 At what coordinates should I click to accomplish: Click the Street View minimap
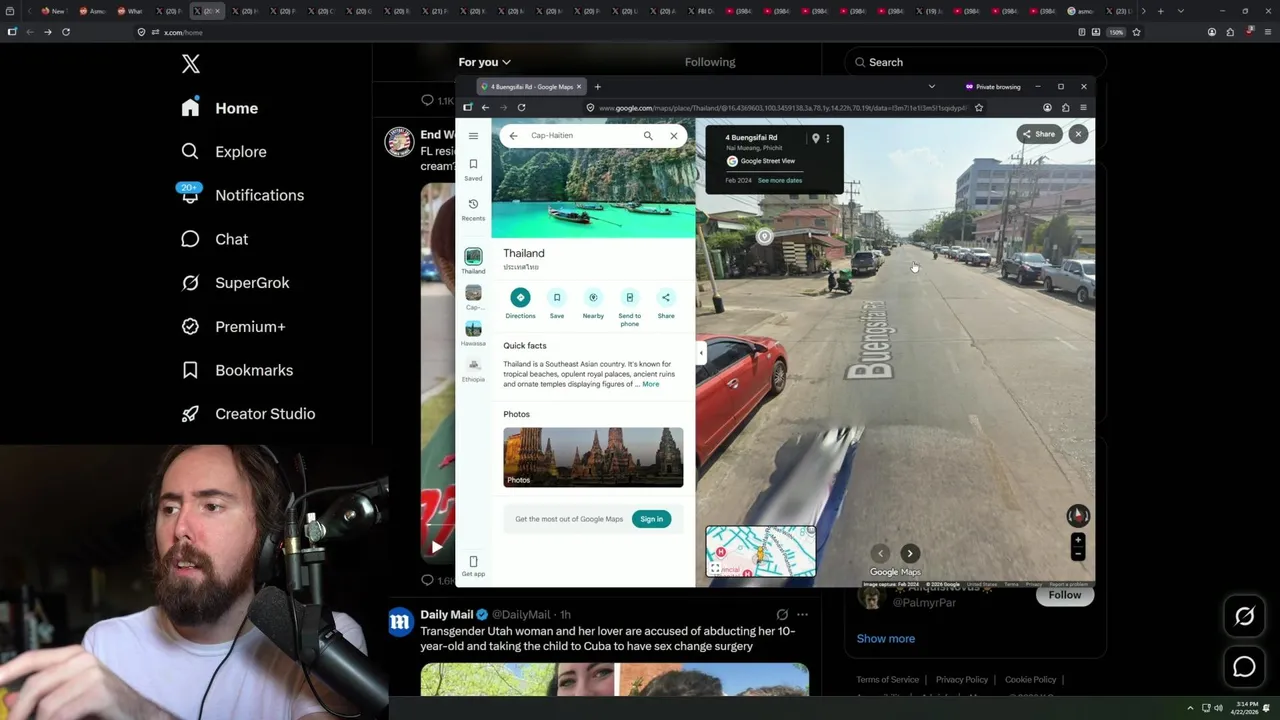tap(761, 551)
